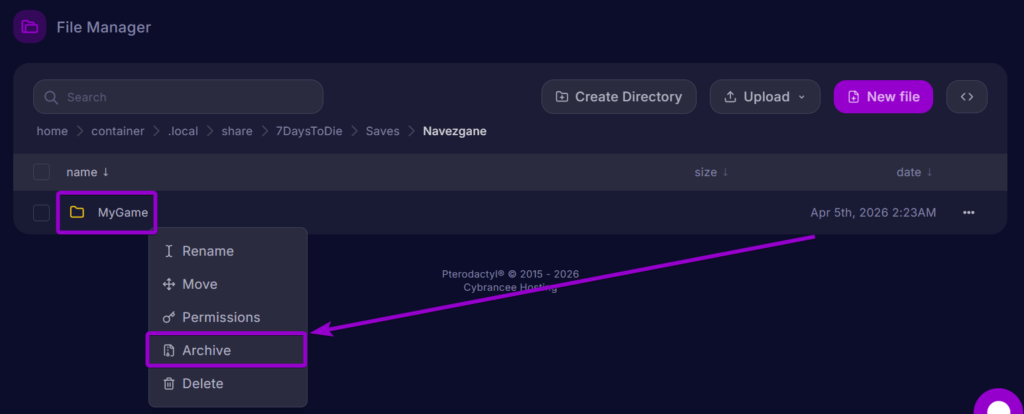The height and width of the screenshot is (414, 1024).
Task: Click the Create Directory button
Action: point(618,97)
